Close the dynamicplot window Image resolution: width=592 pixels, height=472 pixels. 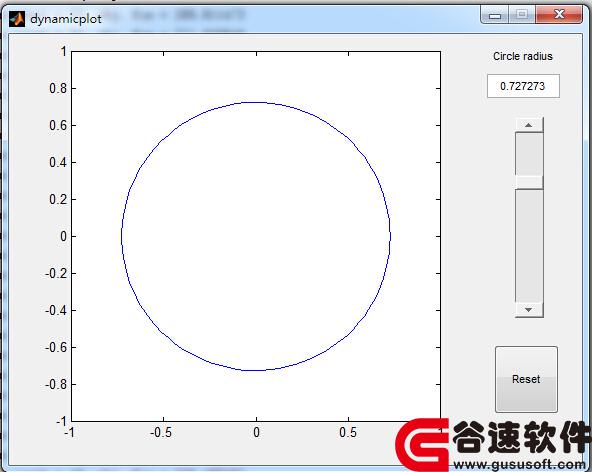coord(559,15)
